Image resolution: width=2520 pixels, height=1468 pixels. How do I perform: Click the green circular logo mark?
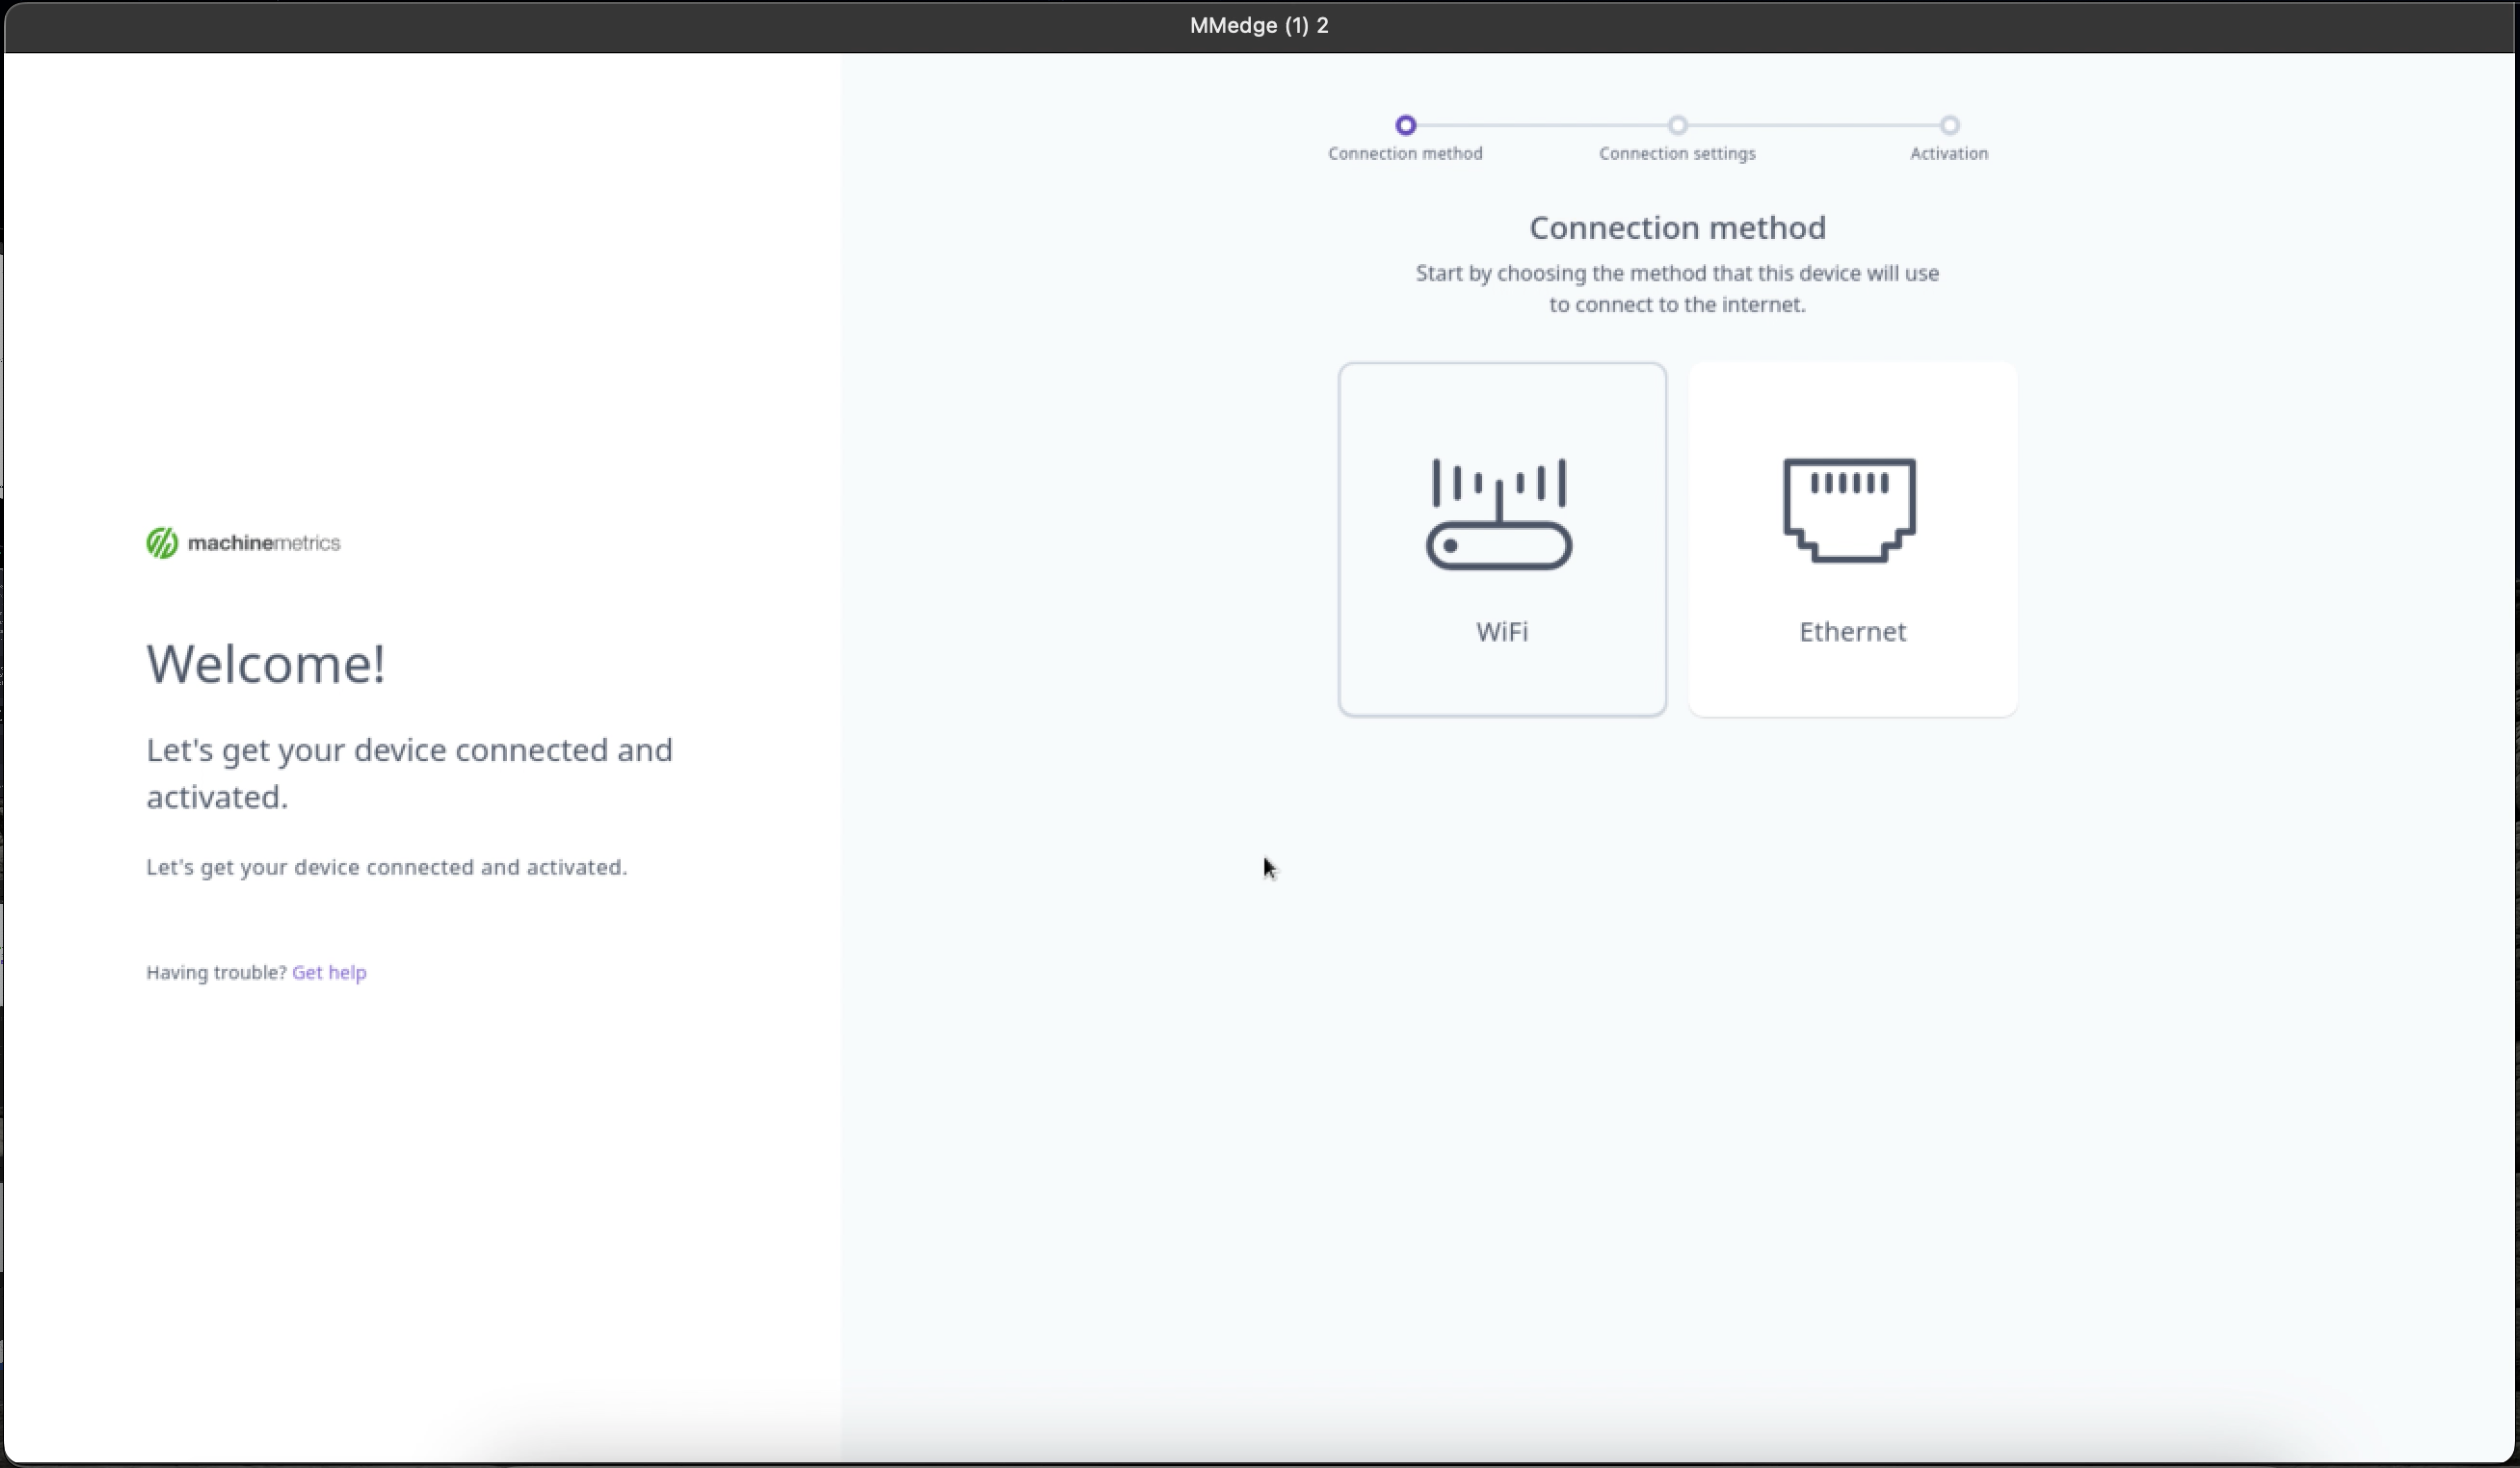(161, 542)
